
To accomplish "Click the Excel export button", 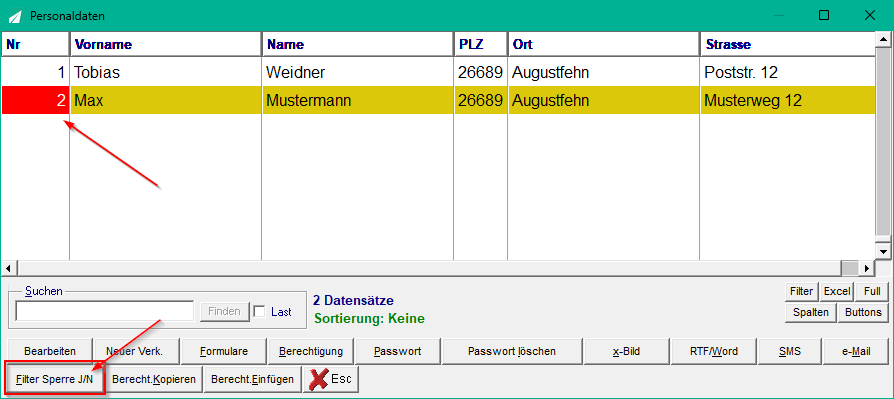I will 837,291.
